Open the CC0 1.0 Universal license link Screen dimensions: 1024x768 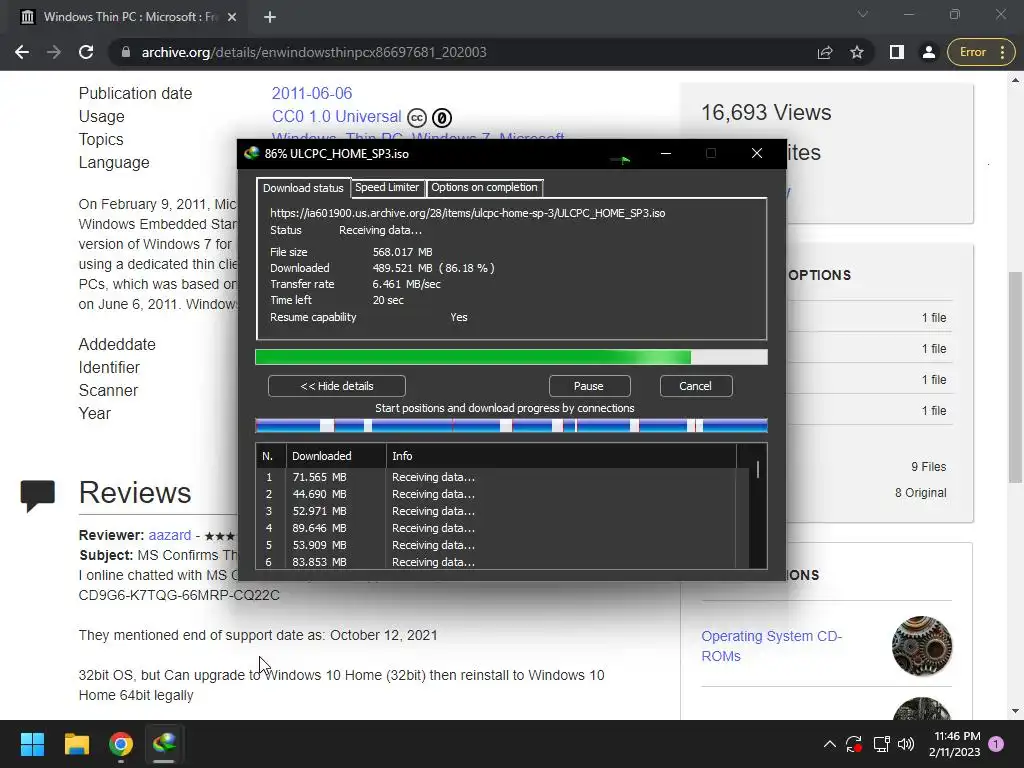point(336,116)
